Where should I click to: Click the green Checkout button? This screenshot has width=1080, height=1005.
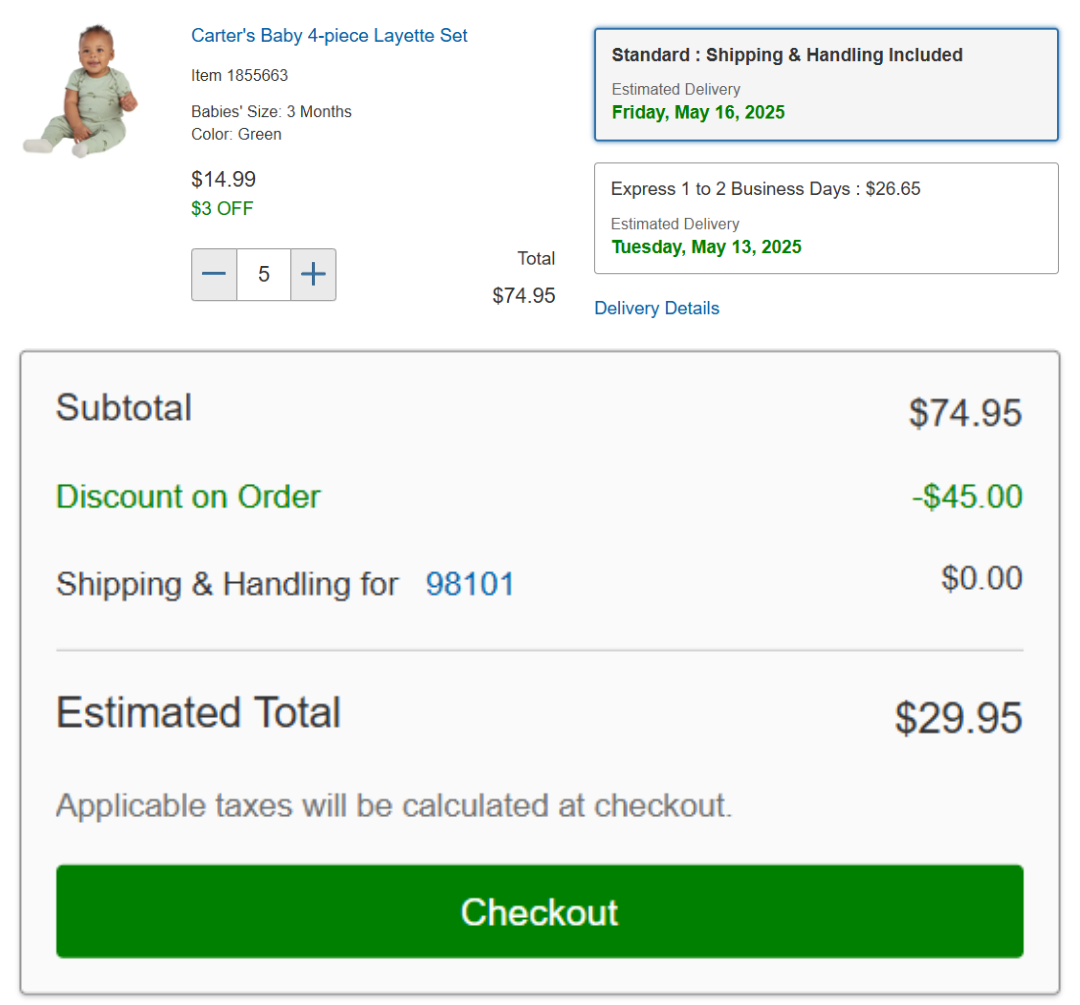pyautogui.click(x=539, y=911)
